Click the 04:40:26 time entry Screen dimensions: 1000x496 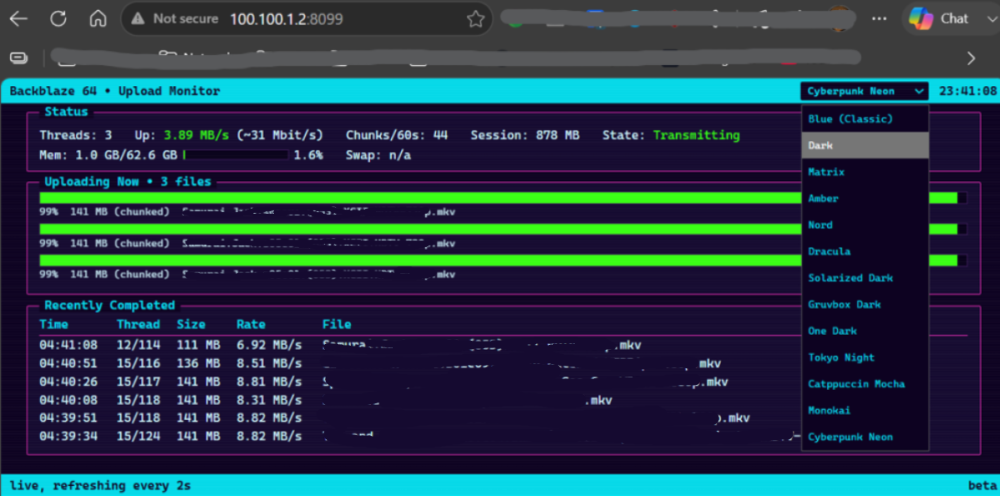[x=69, y=382]
